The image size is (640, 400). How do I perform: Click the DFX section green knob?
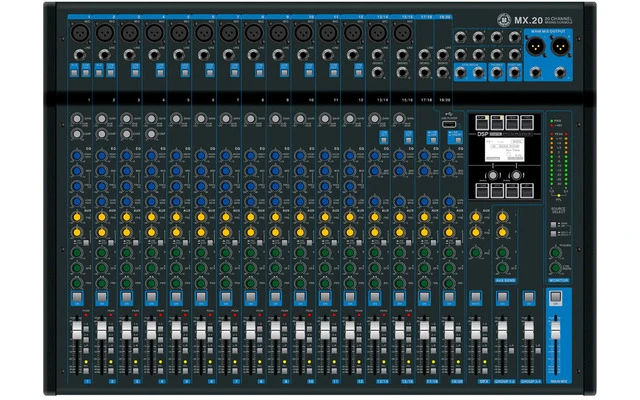click(x=476, y=253)
